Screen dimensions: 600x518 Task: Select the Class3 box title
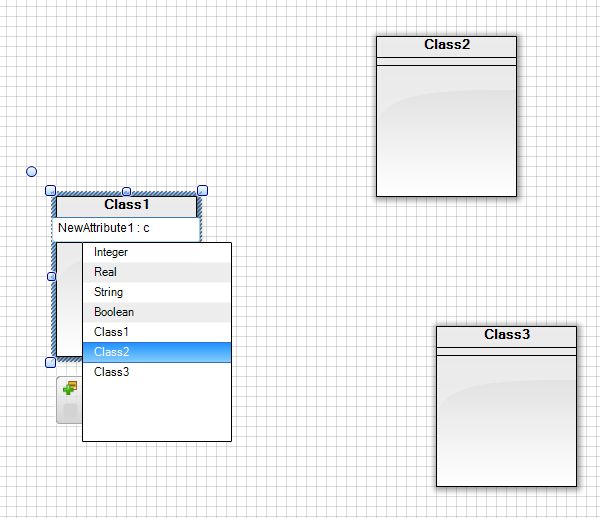pos(507,336)
